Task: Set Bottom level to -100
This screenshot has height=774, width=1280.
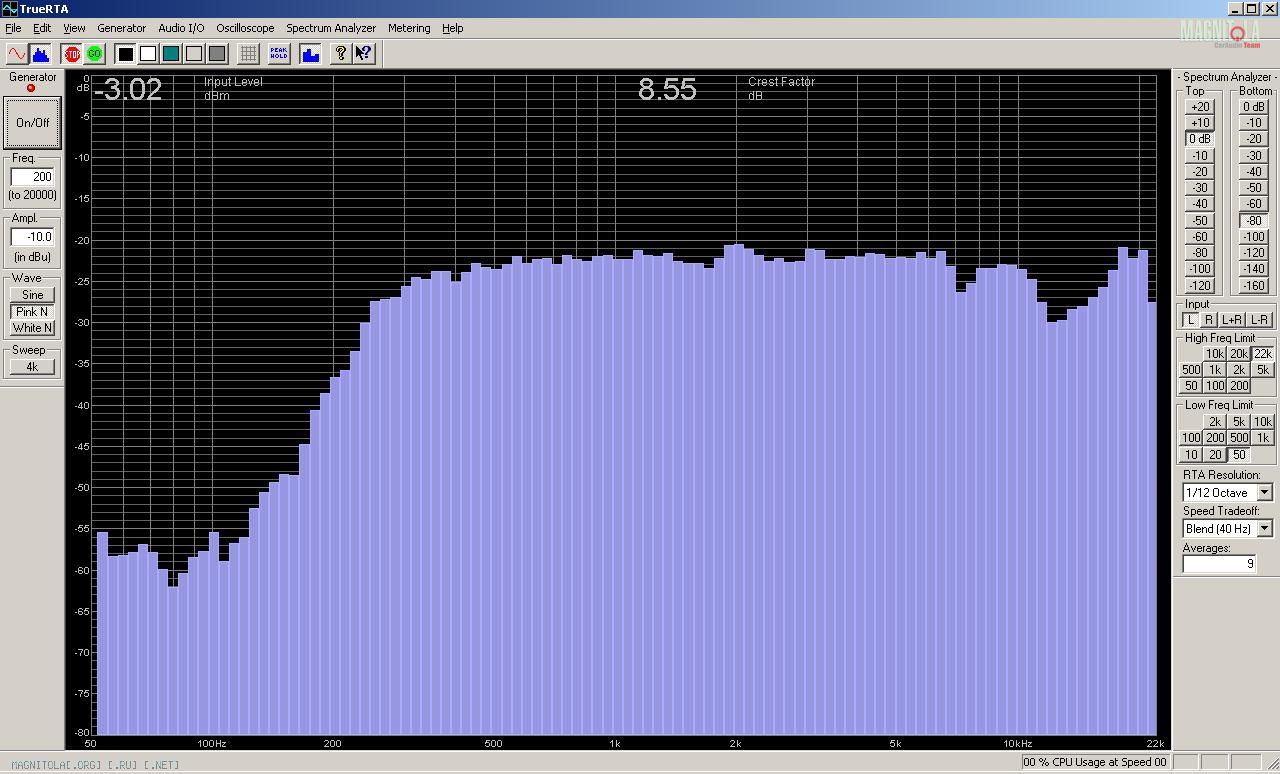Action: [x=1254, y=237]
